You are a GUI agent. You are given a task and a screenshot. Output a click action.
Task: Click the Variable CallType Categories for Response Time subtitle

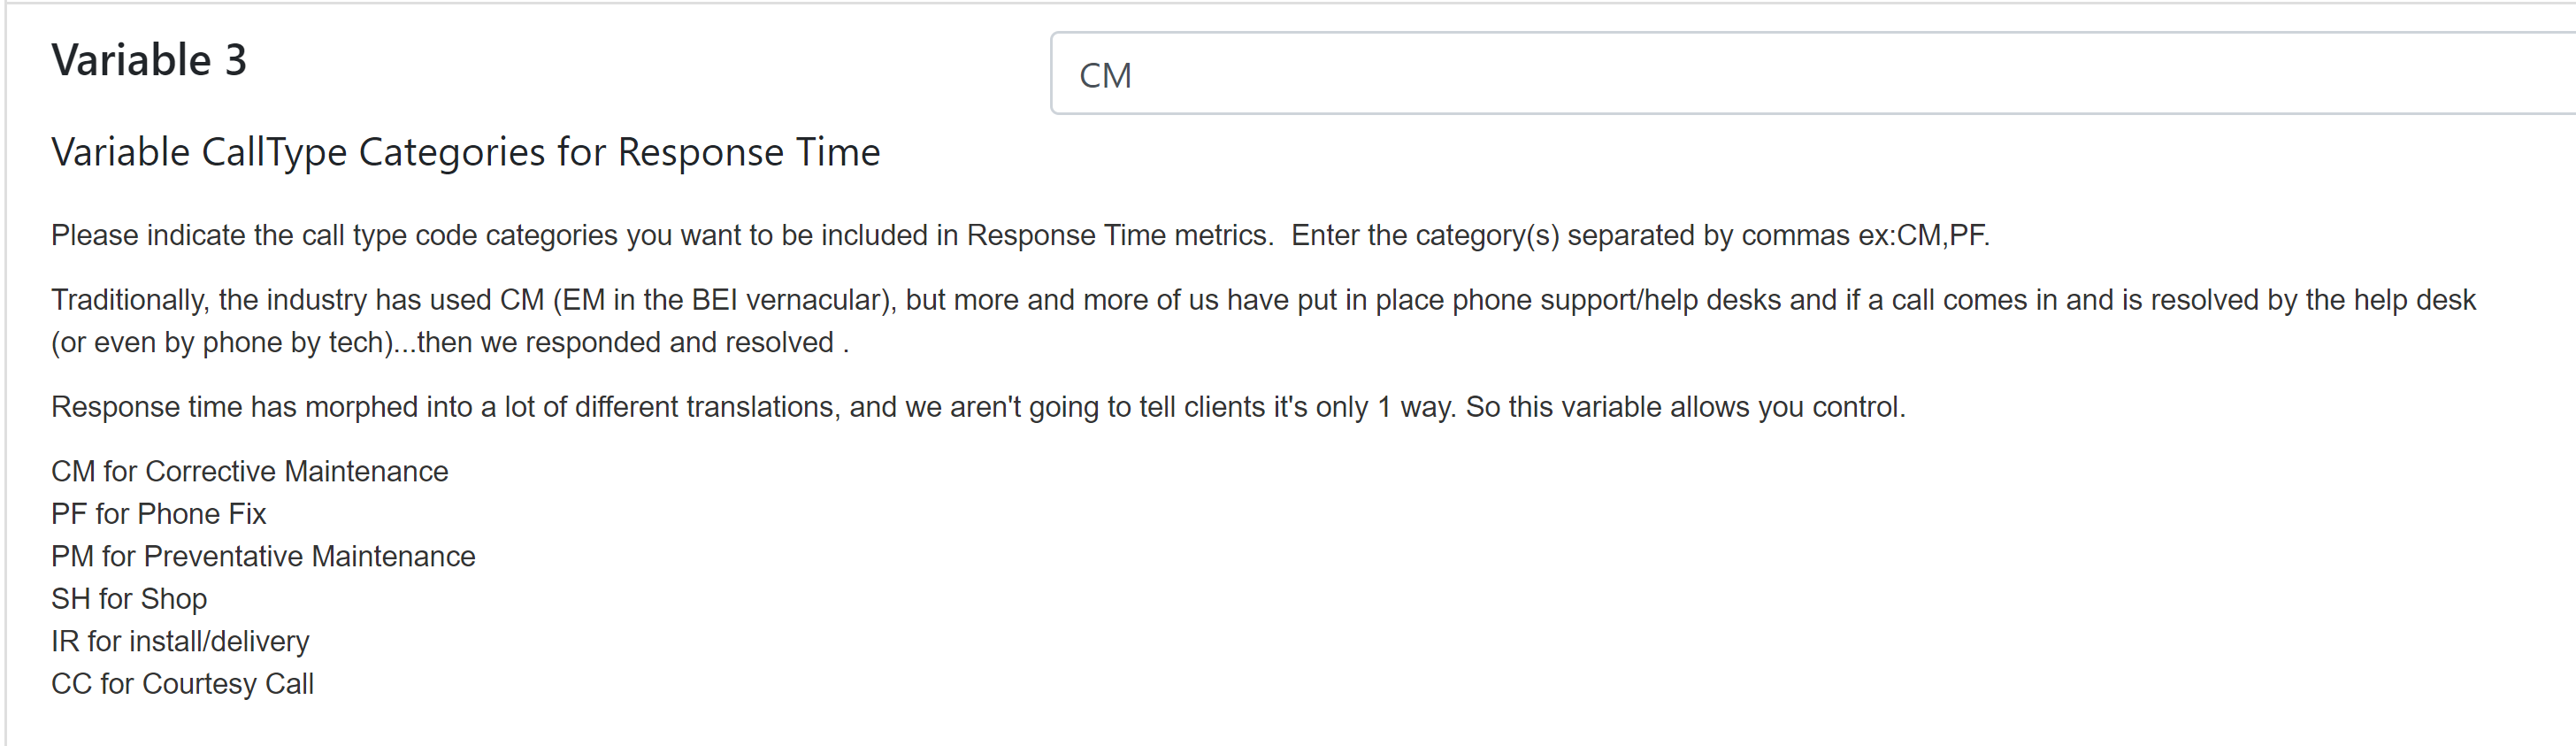[466, 153]
